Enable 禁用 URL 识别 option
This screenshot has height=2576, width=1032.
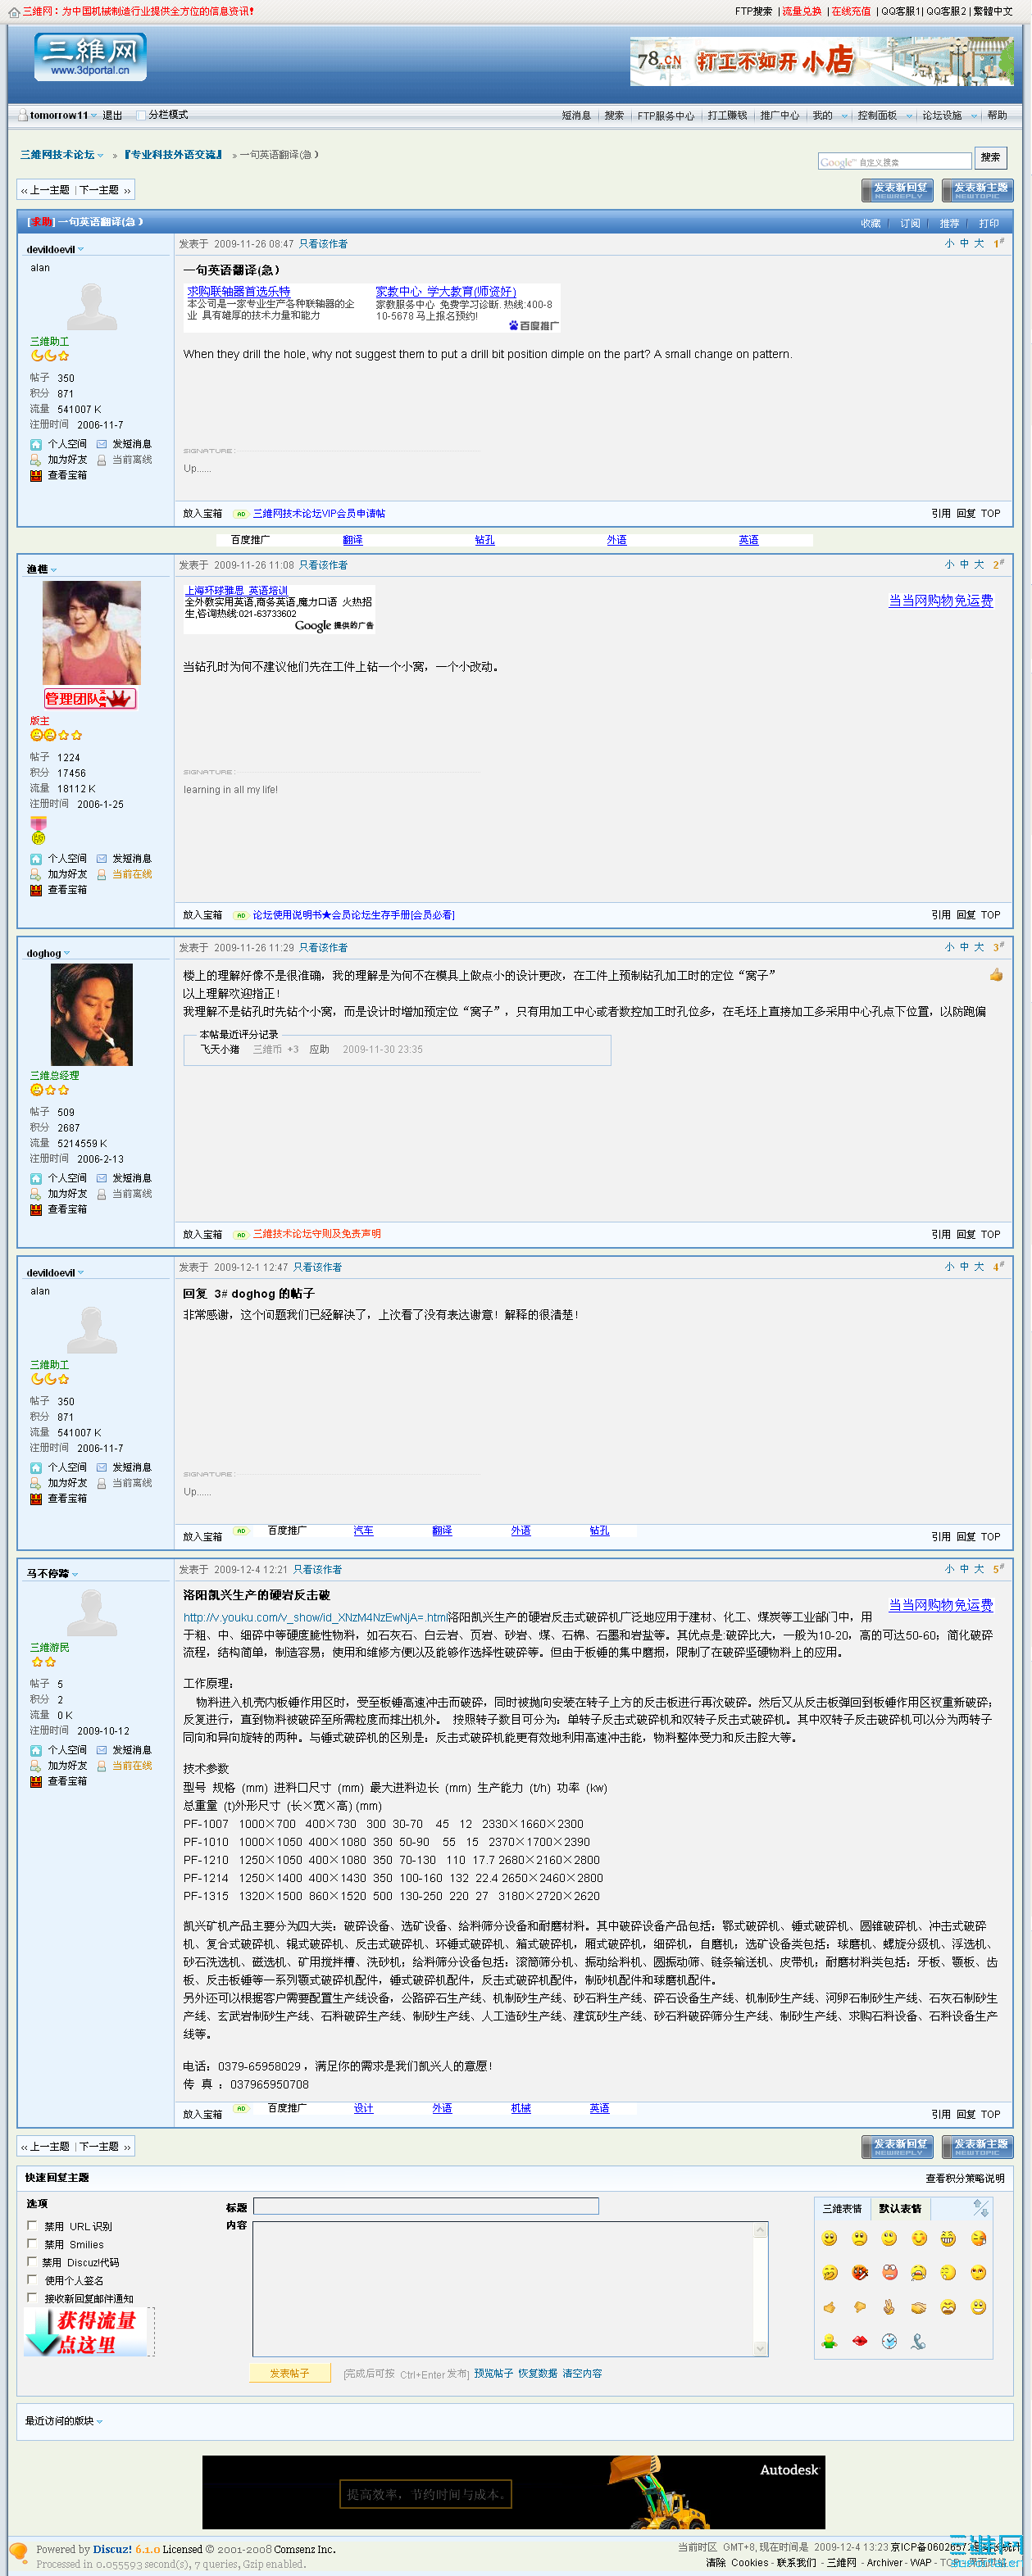coord(32,2225)
